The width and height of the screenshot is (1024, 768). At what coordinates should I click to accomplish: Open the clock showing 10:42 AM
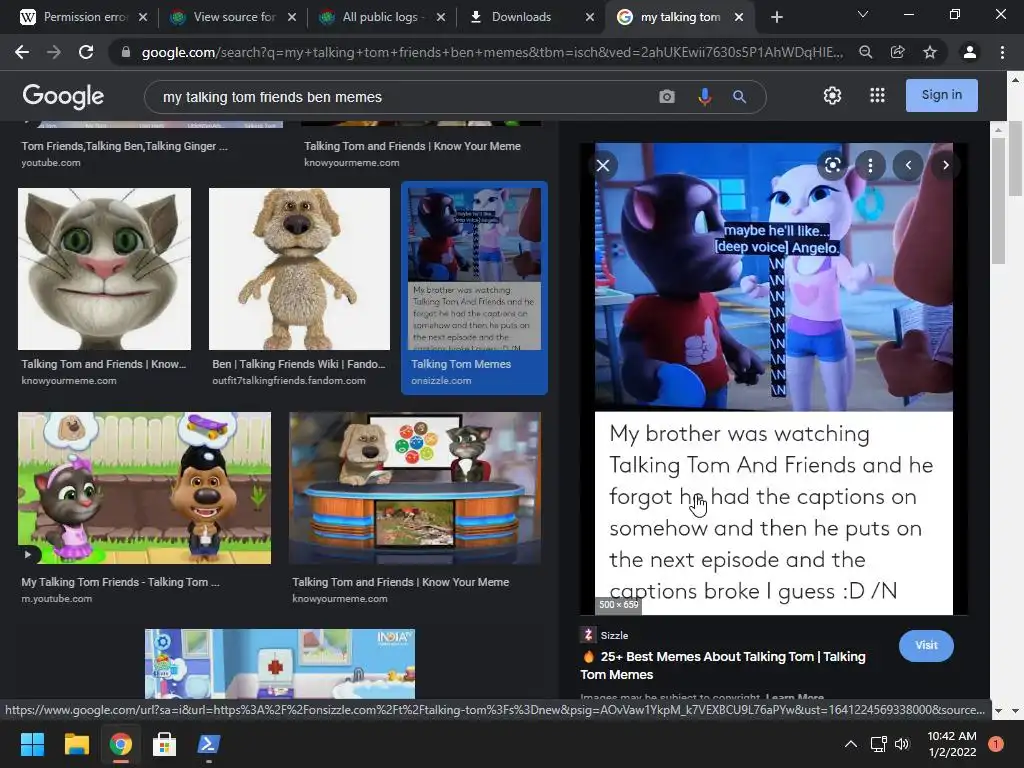pos(952,744)
